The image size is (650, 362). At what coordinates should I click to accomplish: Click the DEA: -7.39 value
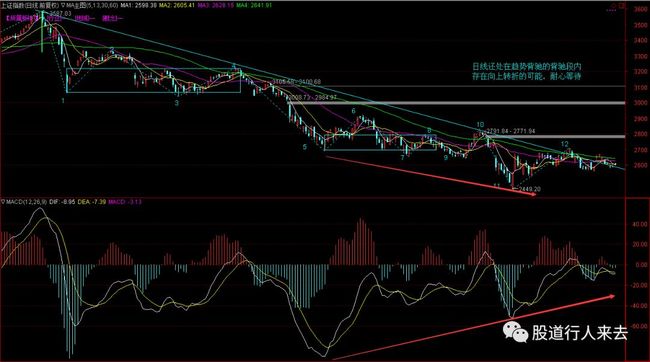(92, 202)
